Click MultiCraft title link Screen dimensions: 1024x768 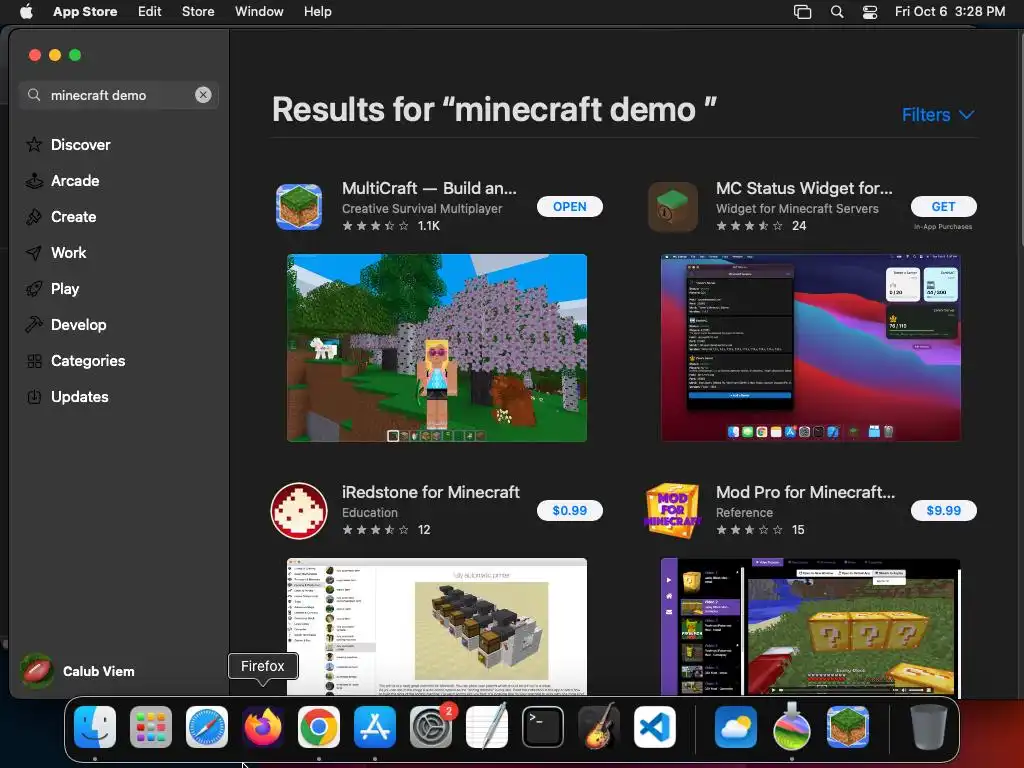pyautogui.click(x=429, y=188)
